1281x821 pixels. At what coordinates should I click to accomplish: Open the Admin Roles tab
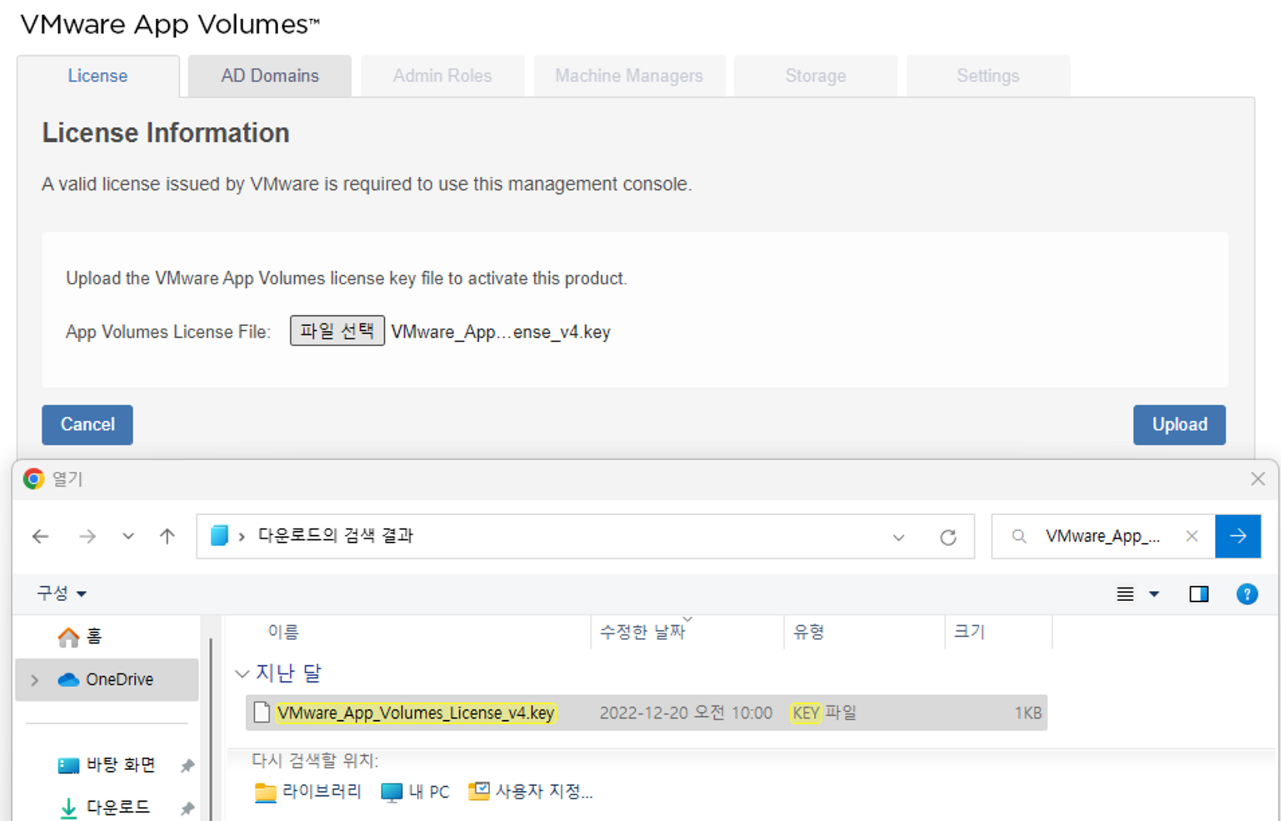pyautogui.click(x=442, y=76)
